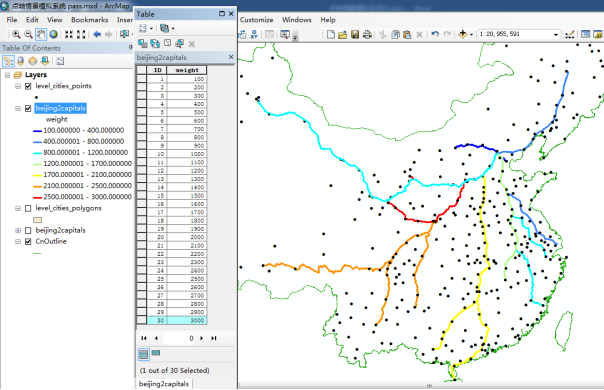Collapse level_cities_points layer
The width and height of the screenshot is (604, 390).
[x=18, y=86]
